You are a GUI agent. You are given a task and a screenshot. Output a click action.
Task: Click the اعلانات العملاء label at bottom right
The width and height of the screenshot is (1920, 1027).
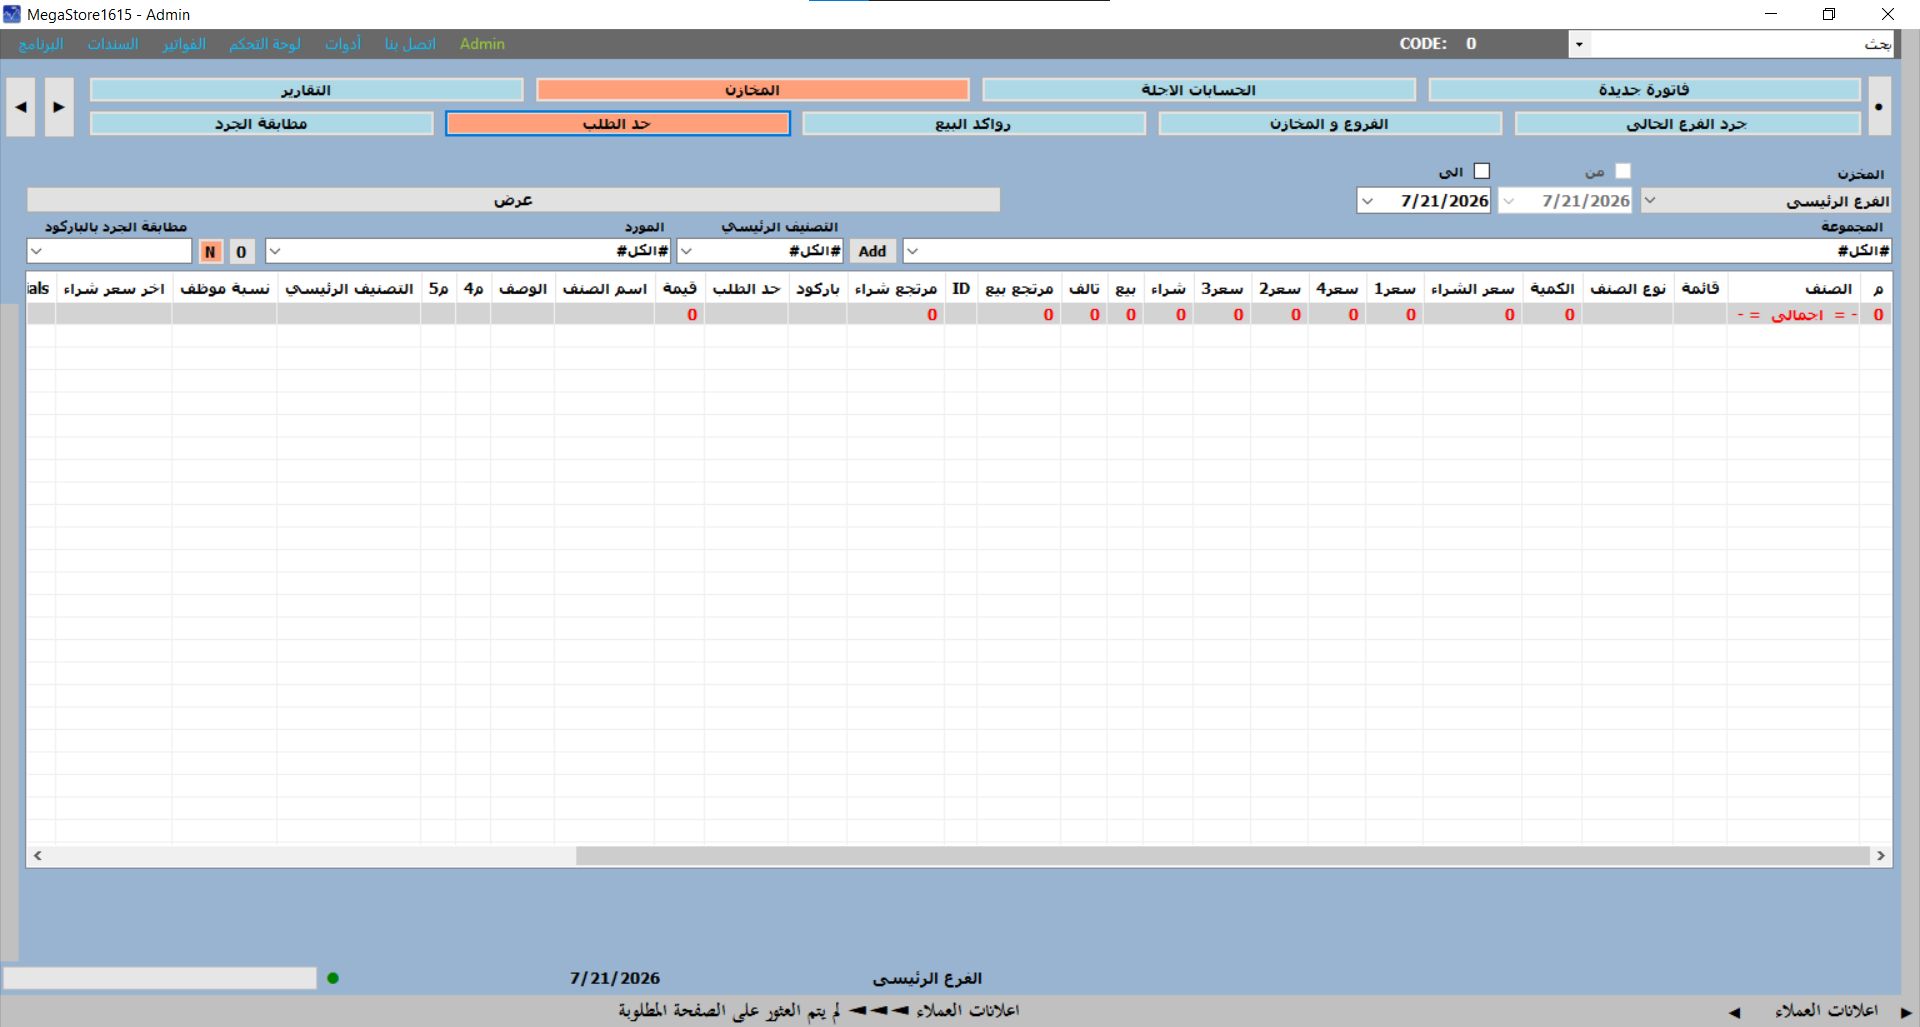point(1826,1011)
